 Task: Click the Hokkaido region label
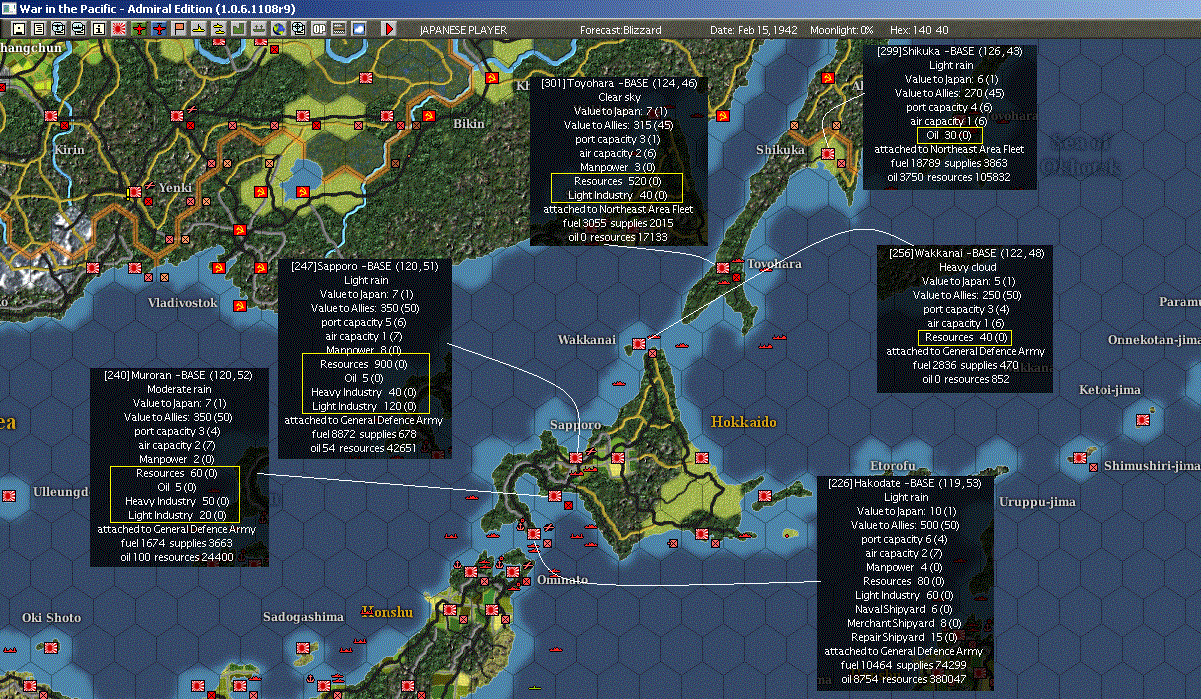coord(744,422)
